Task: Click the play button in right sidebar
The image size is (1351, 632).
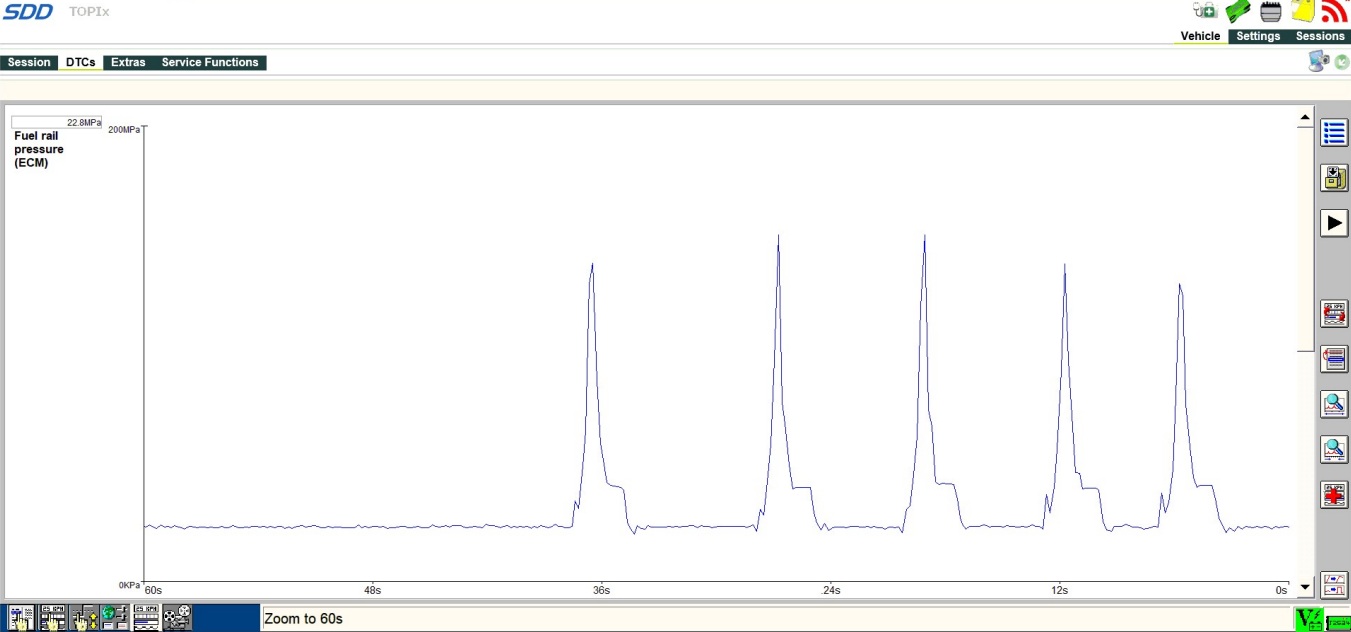Action: coord(1334,222)
